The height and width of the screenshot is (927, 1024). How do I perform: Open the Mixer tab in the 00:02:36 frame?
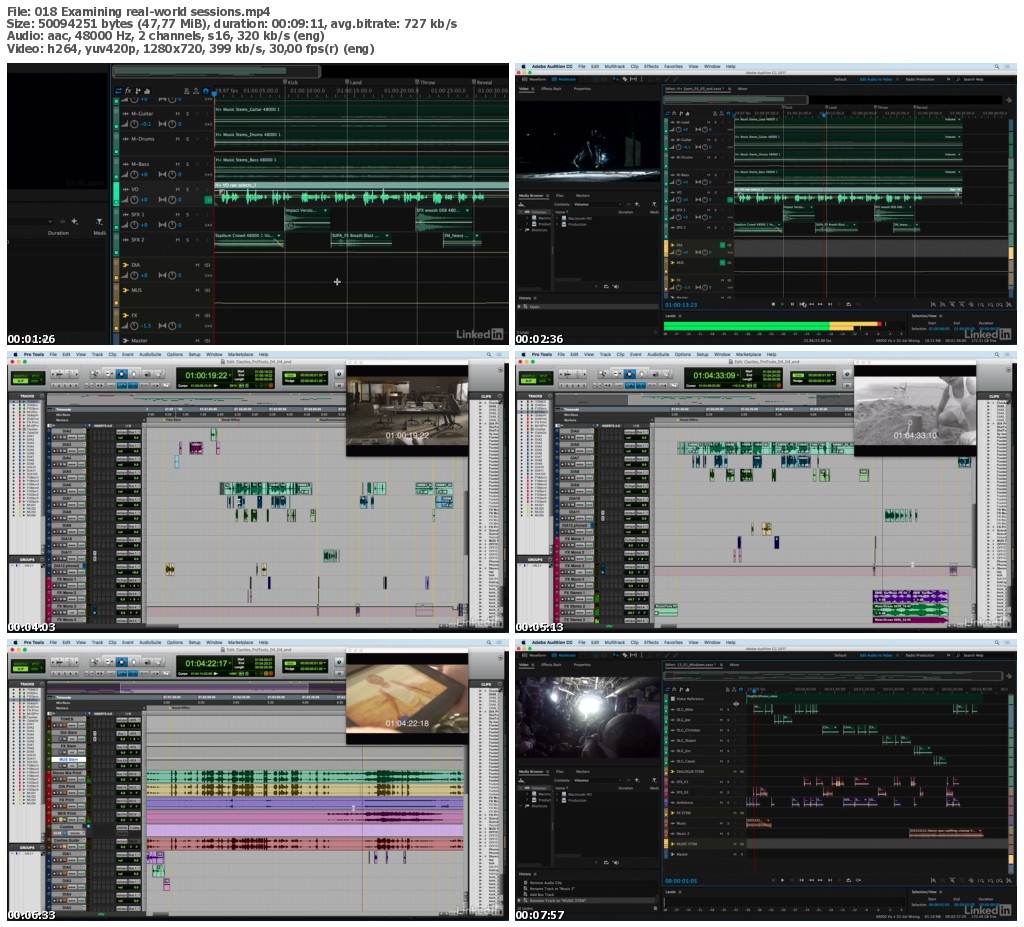coord(743,88)
